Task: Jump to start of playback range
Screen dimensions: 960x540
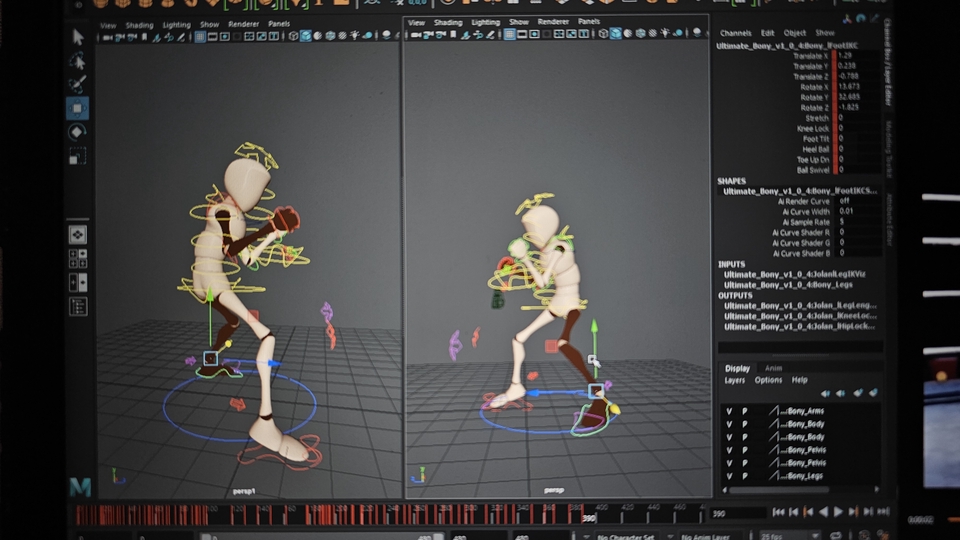Action: (778, 512)
